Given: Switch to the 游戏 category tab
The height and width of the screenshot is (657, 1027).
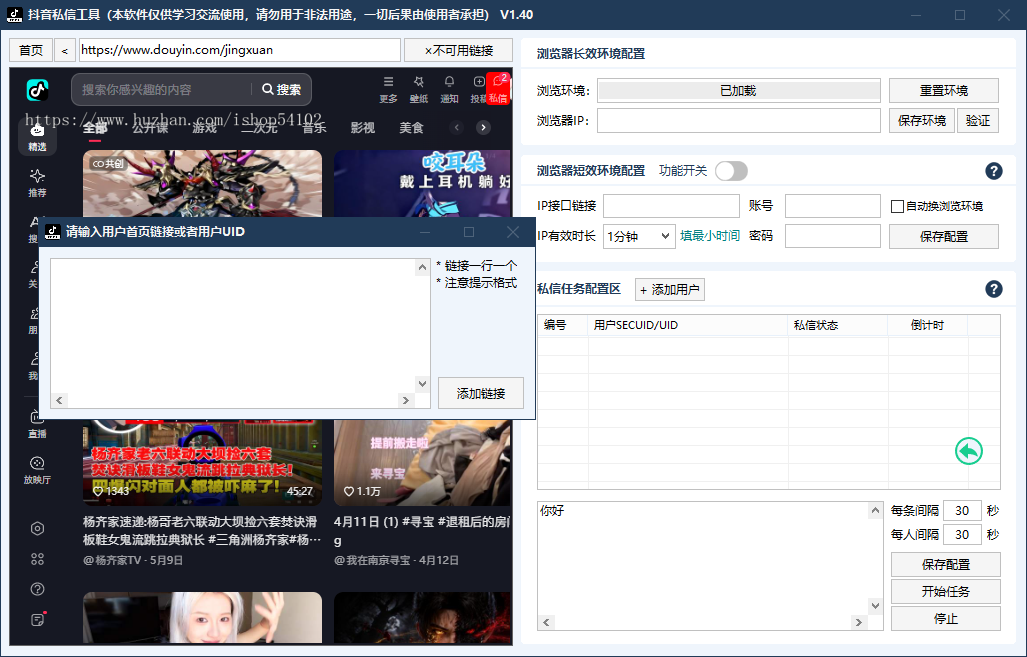Looking at the screenshot, I should [x=204, y=128].
